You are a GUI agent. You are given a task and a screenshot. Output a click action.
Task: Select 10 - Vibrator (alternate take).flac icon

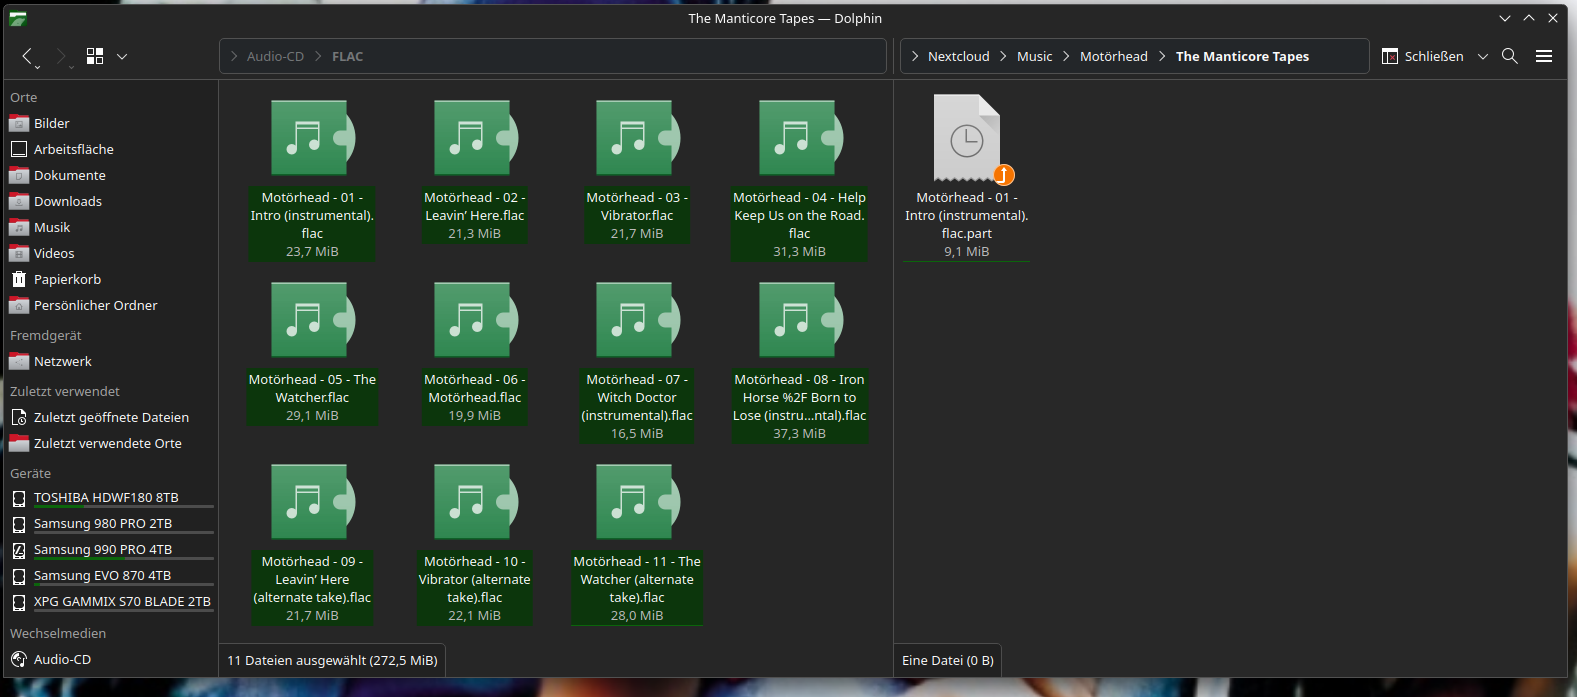click(475, 502)
